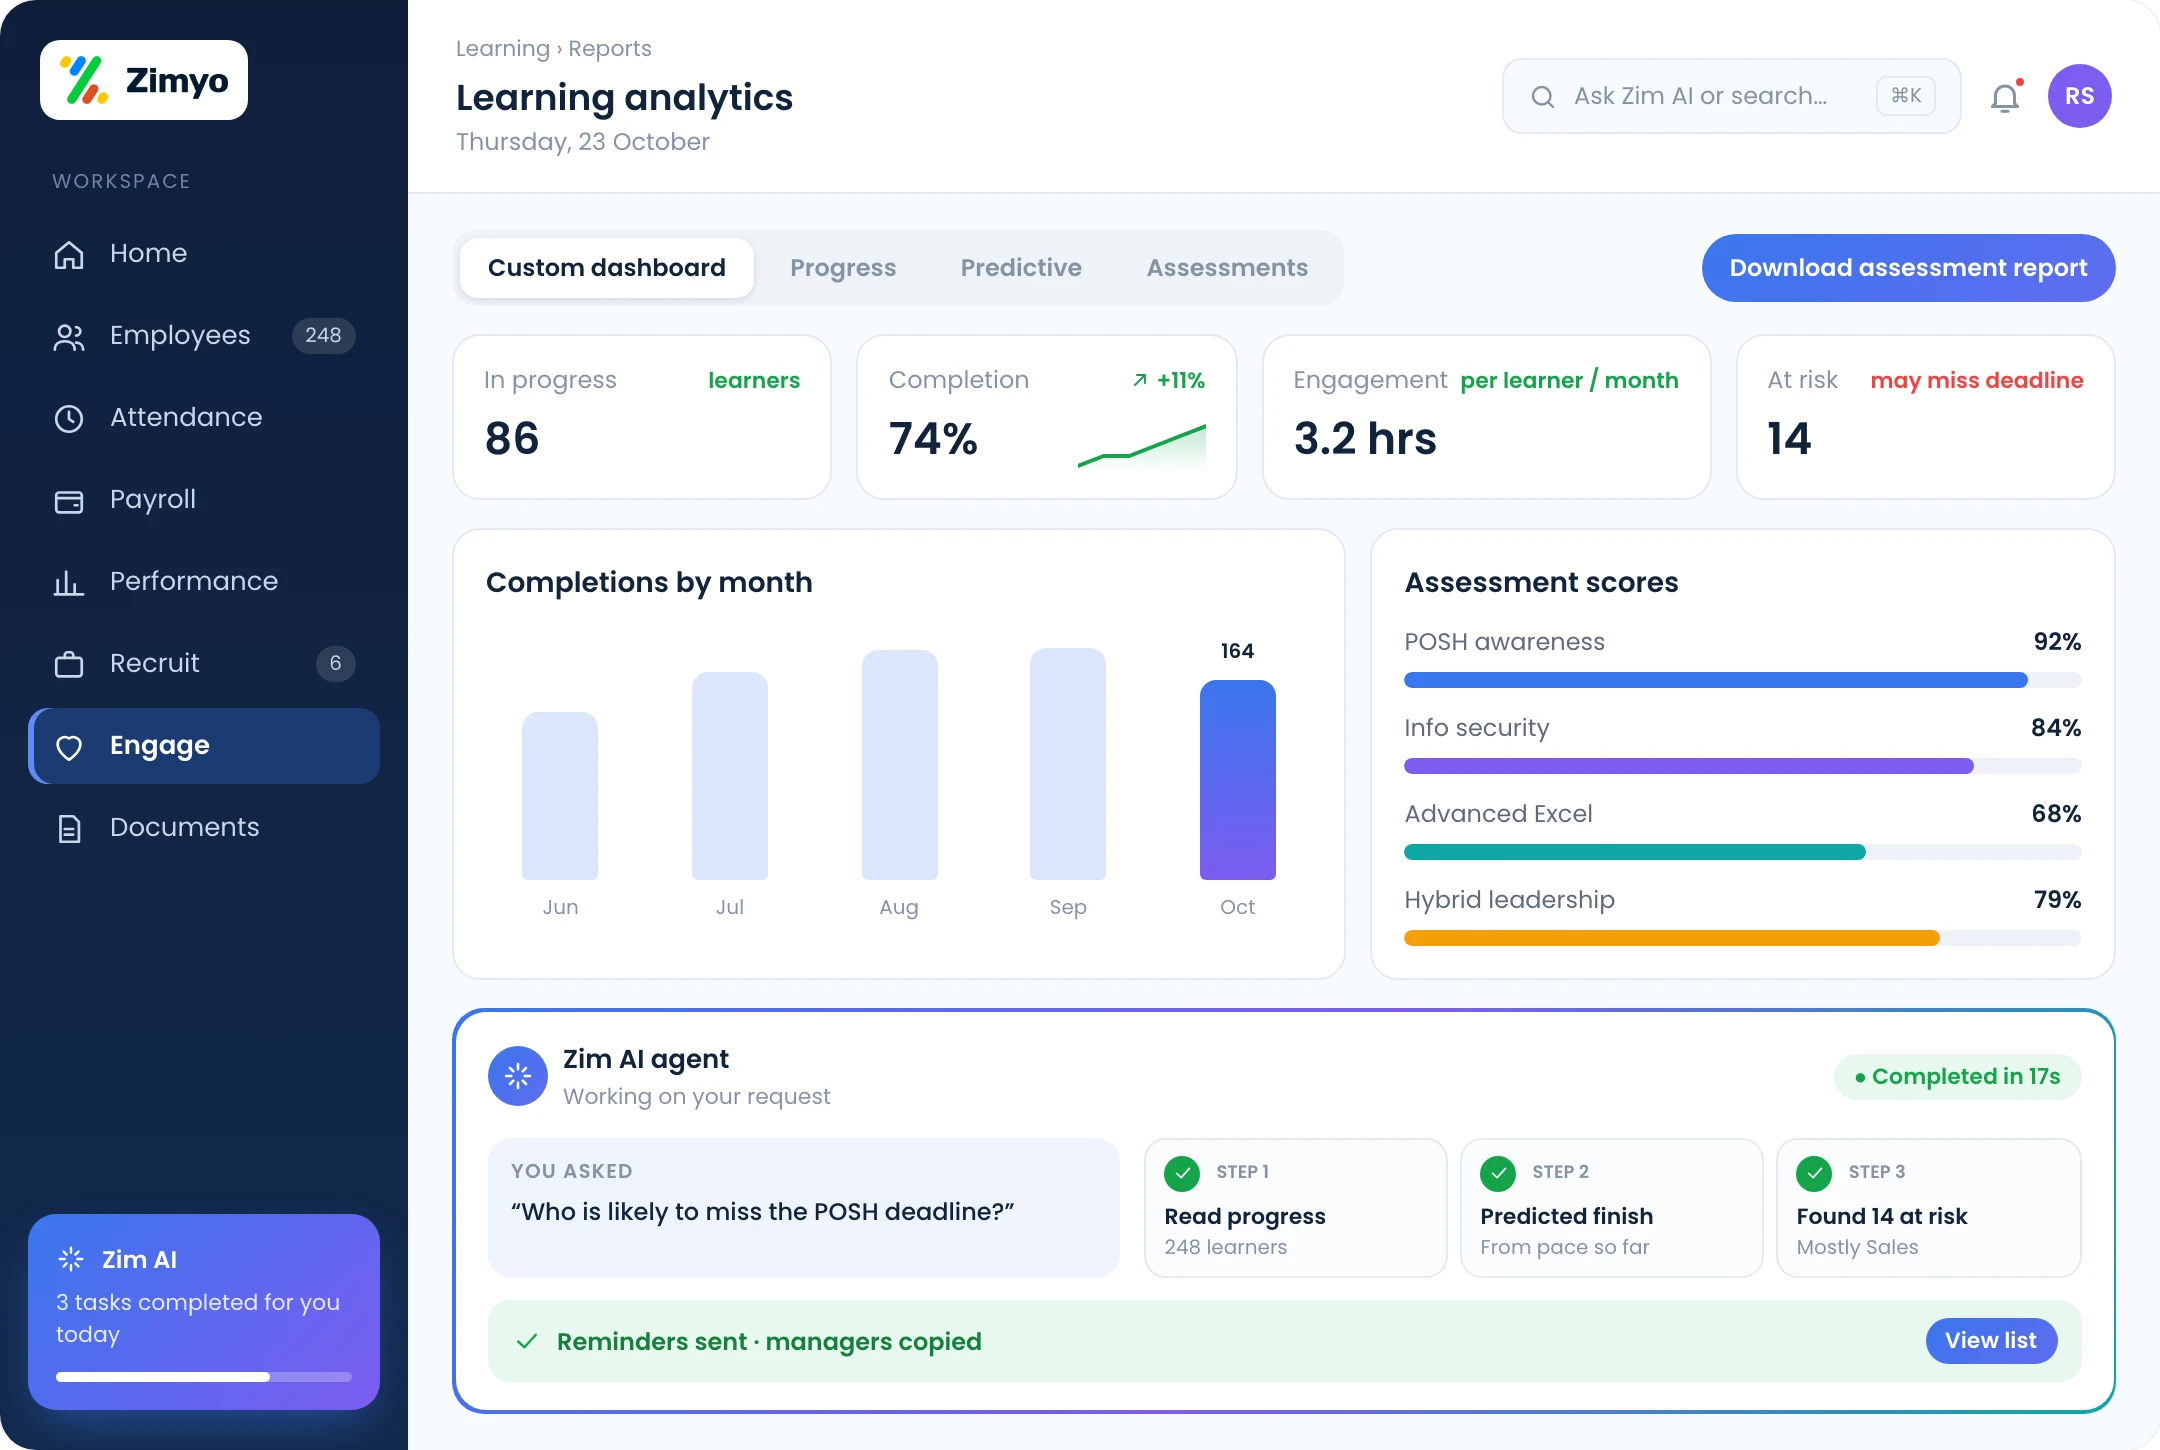Screen dimensions: 2160x1450
Task: Click the Documents file icon
Action: tap(69, 828)
